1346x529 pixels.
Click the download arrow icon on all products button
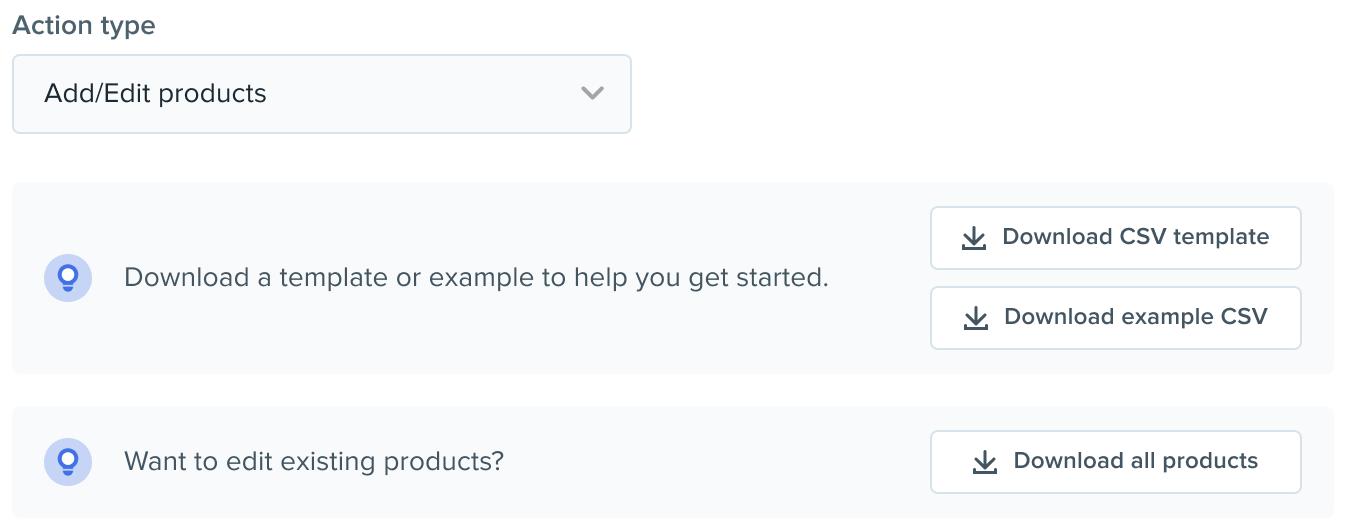(x=985, y=462)
